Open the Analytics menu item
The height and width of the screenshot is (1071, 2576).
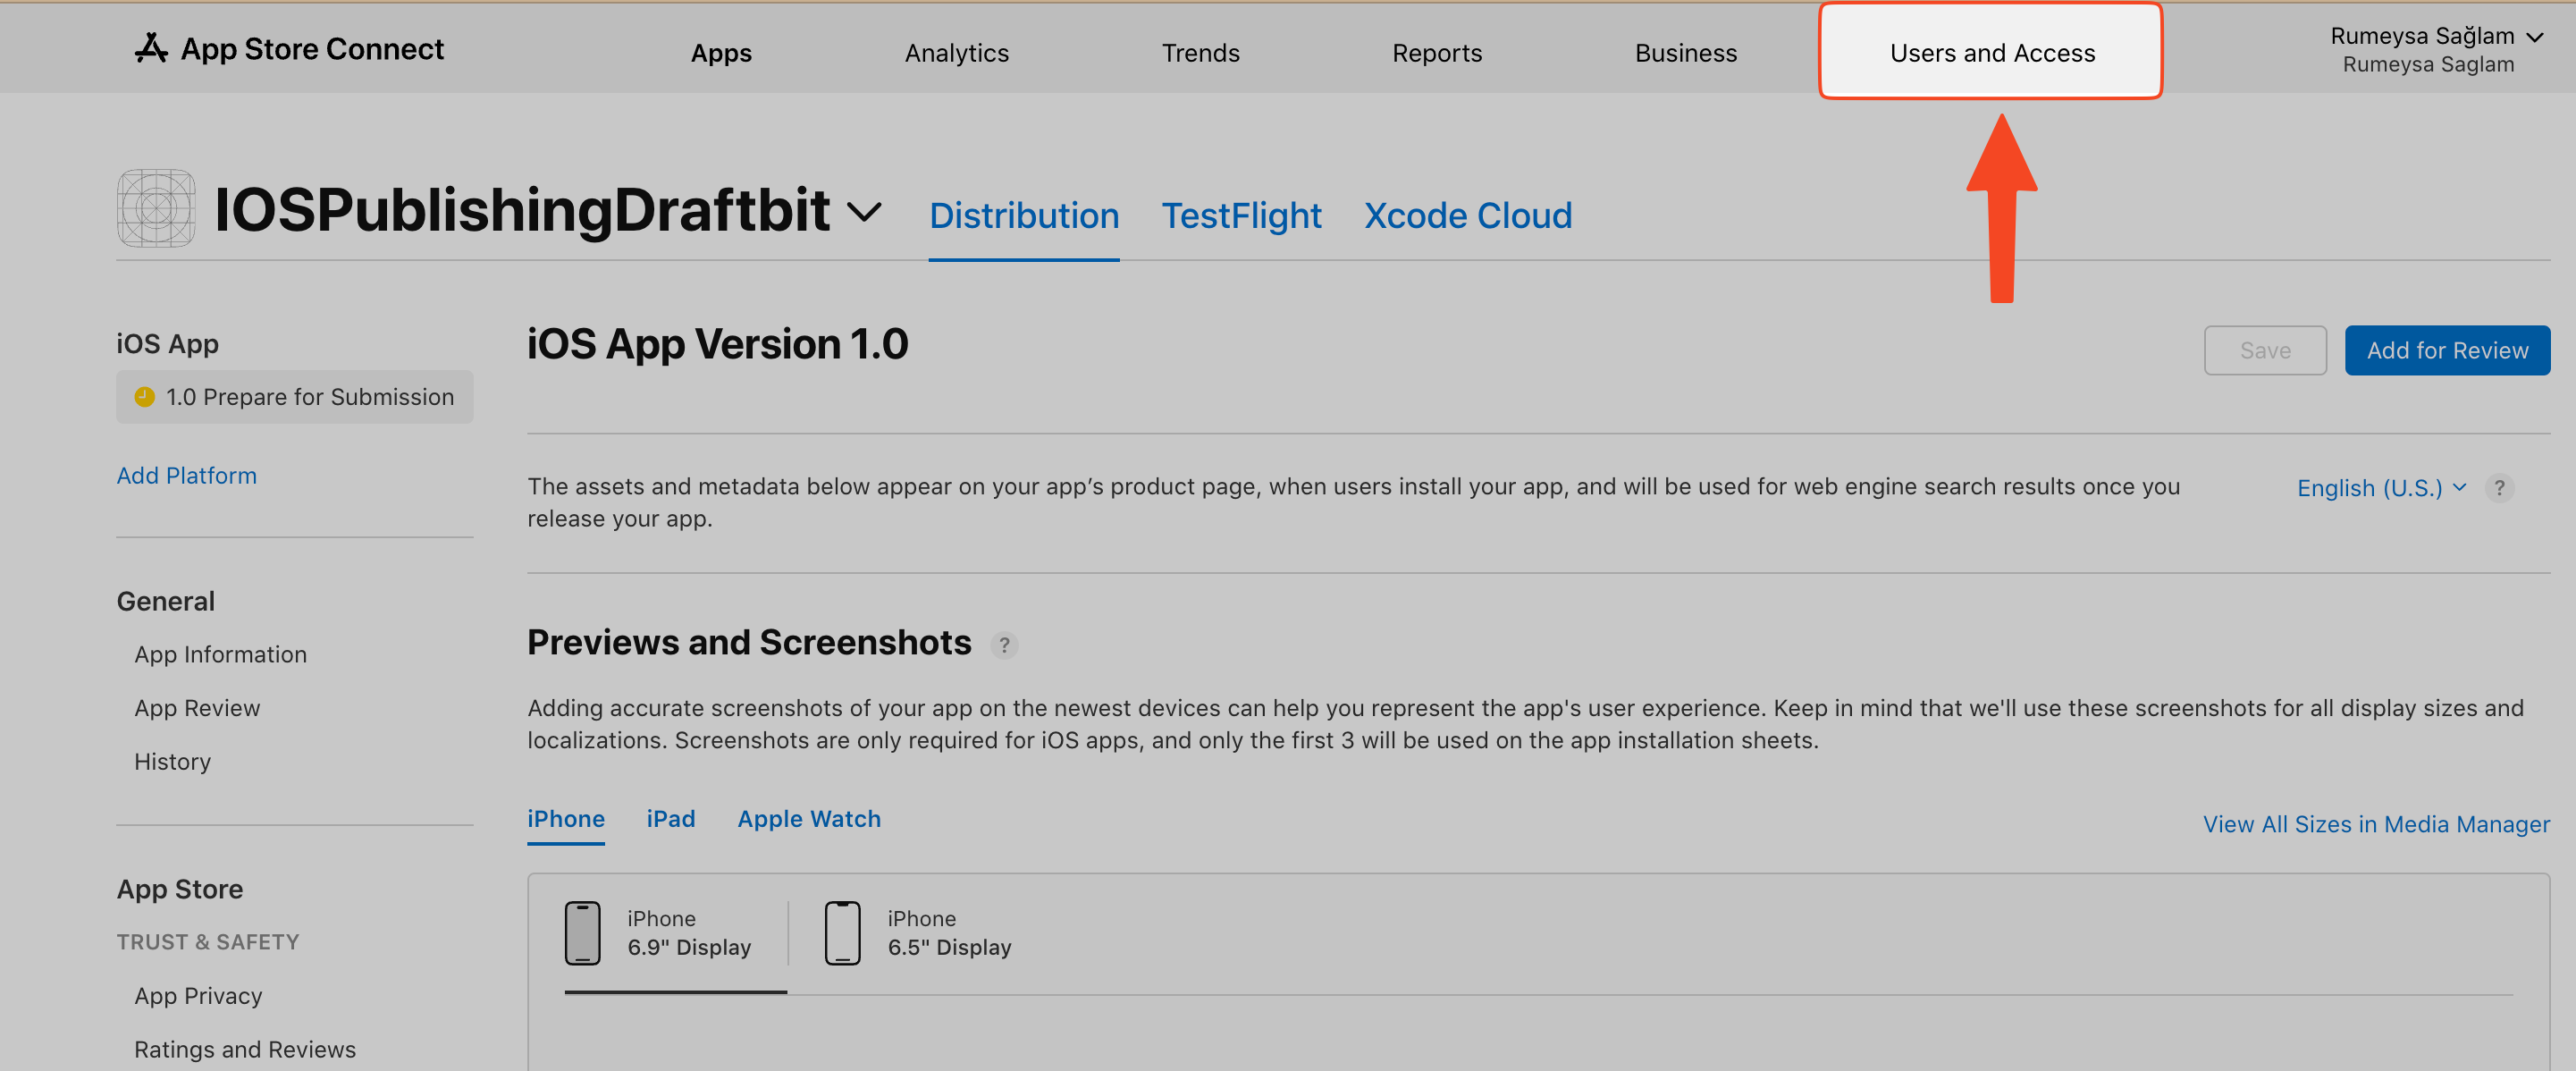[x=956, y=52]
